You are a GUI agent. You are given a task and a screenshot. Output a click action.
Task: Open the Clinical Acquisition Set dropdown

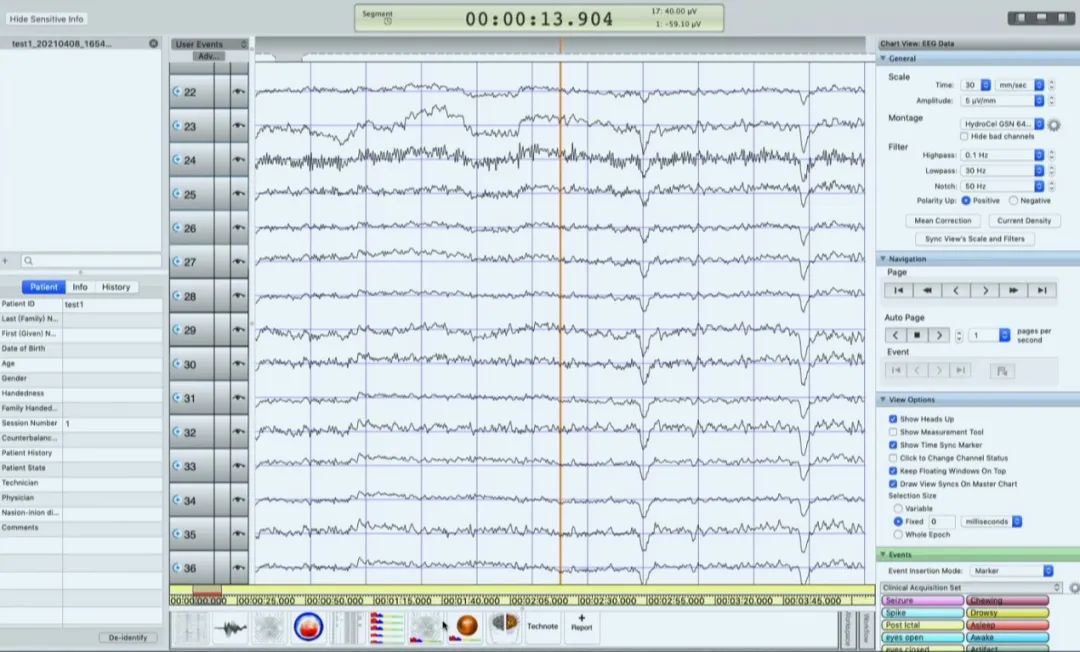(971, 588)
